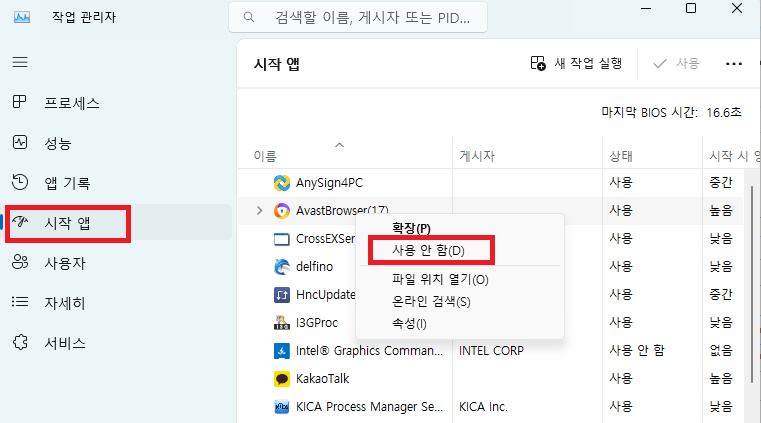This screenshot has width=761, height=423.
Task: Expand the AvastBrowser group chevron
Action: click(259, 211)
